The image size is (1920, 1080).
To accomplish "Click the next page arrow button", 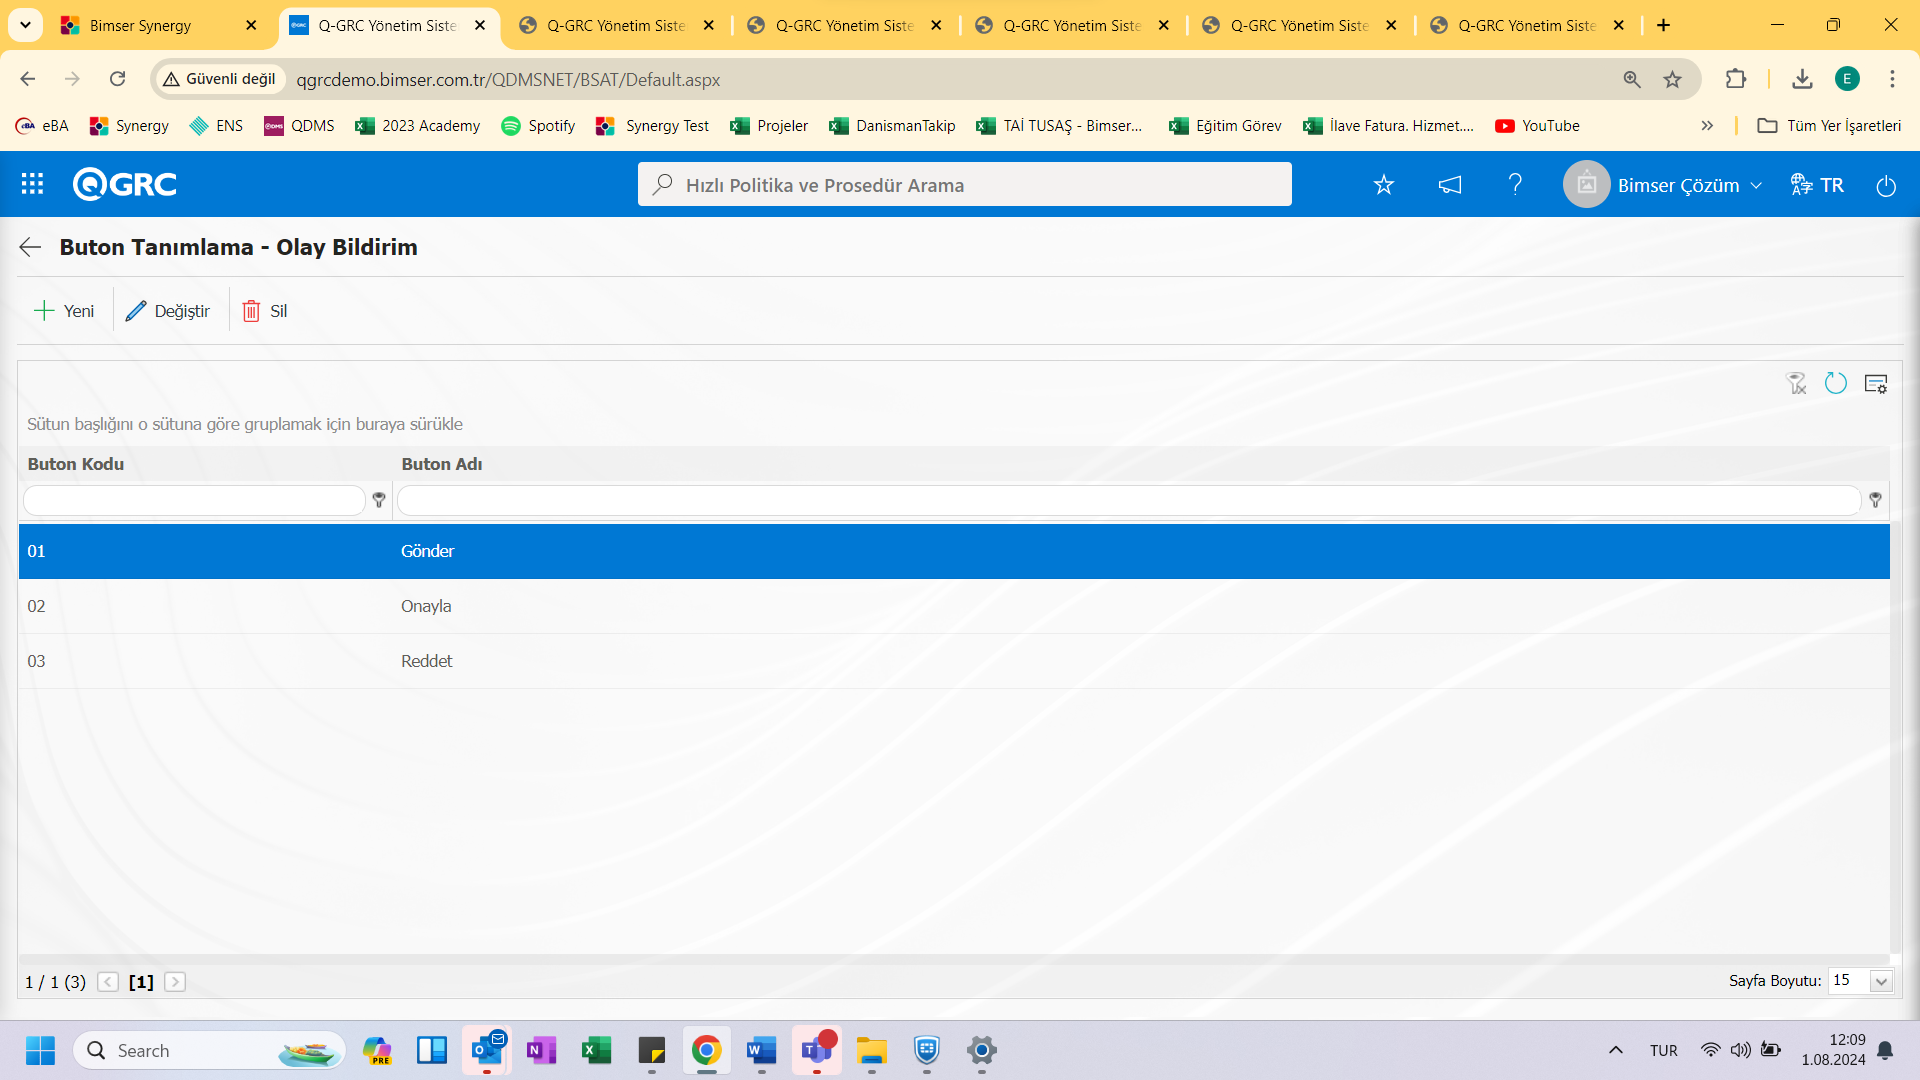I will click(x=173, y=980).
